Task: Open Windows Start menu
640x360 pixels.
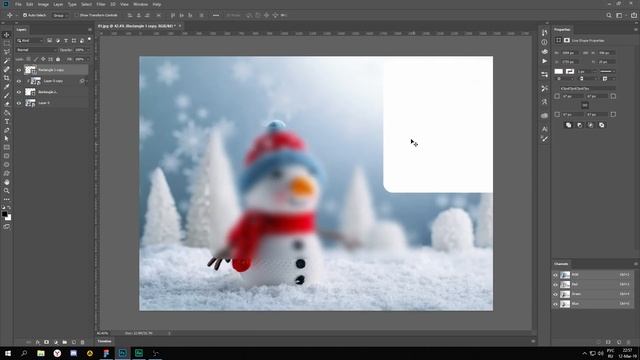Action: coord(8,353)
